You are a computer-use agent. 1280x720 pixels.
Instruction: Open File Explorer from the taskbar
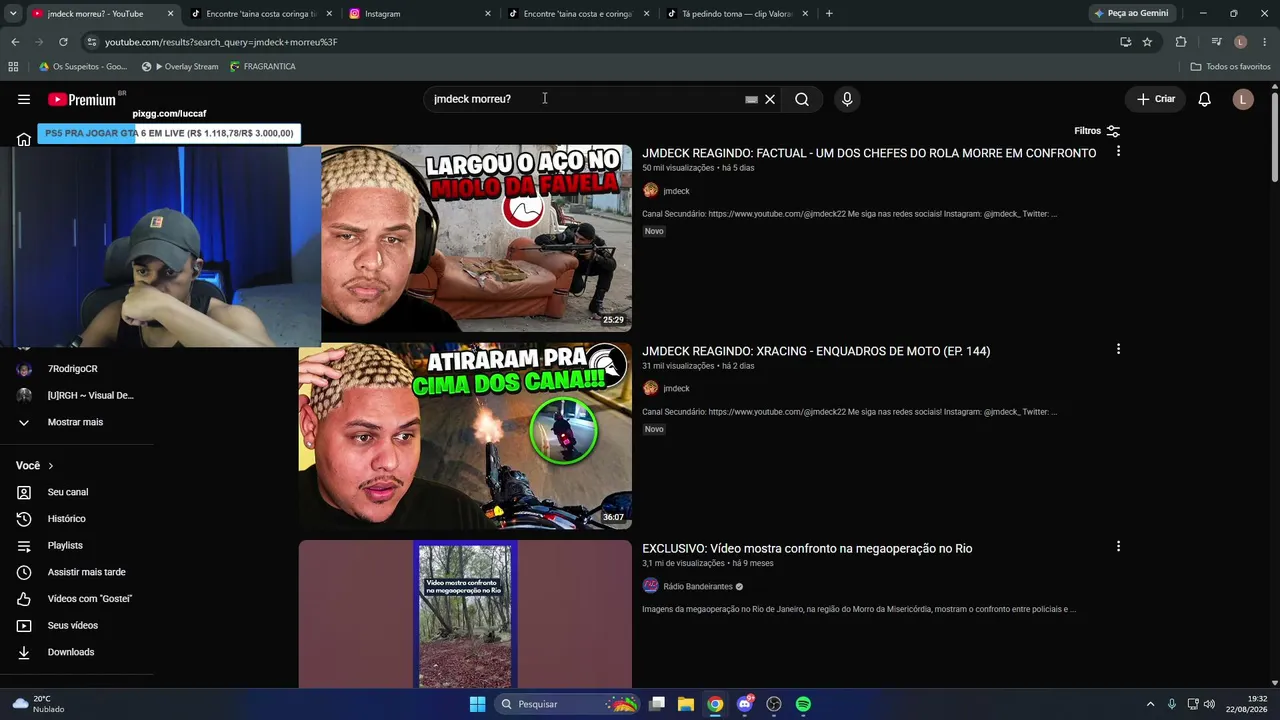pos(686,704)
